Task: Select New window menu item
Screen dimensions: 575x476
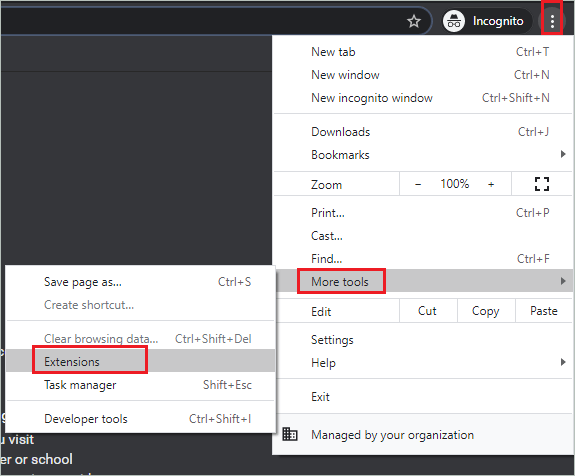Action: [423, 75]
